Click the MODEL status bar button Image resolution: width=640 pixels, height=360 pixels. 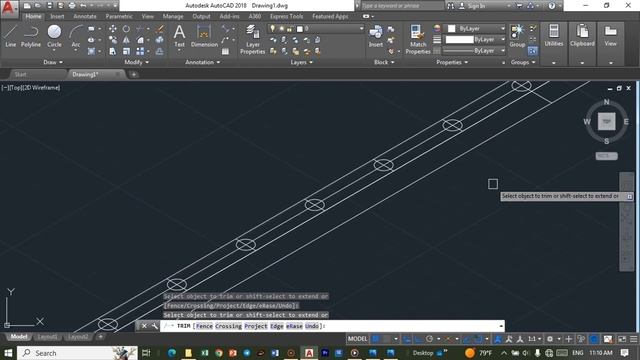358,339
